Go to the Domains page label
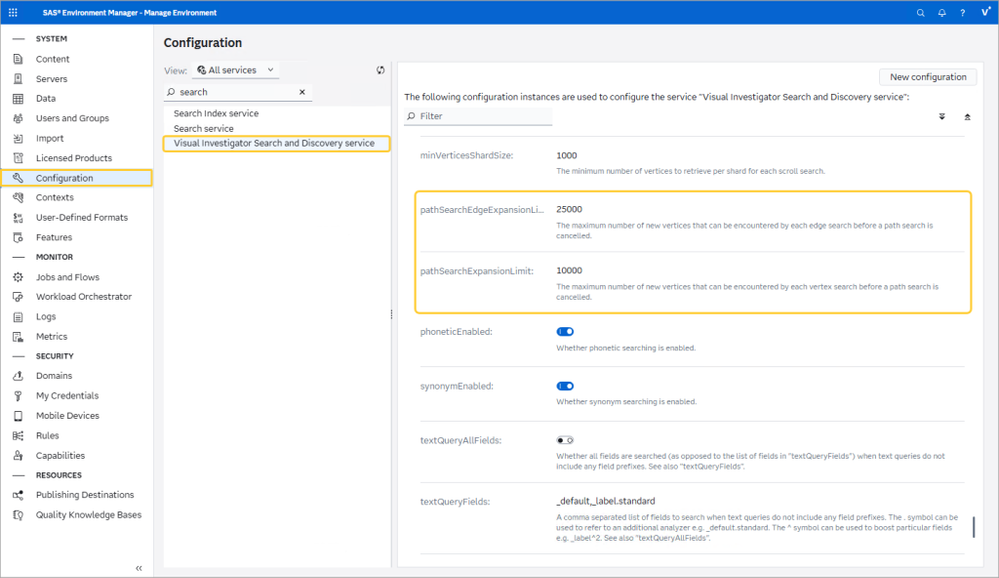This screenshot has width=999, height=578. tap(54, 376)
